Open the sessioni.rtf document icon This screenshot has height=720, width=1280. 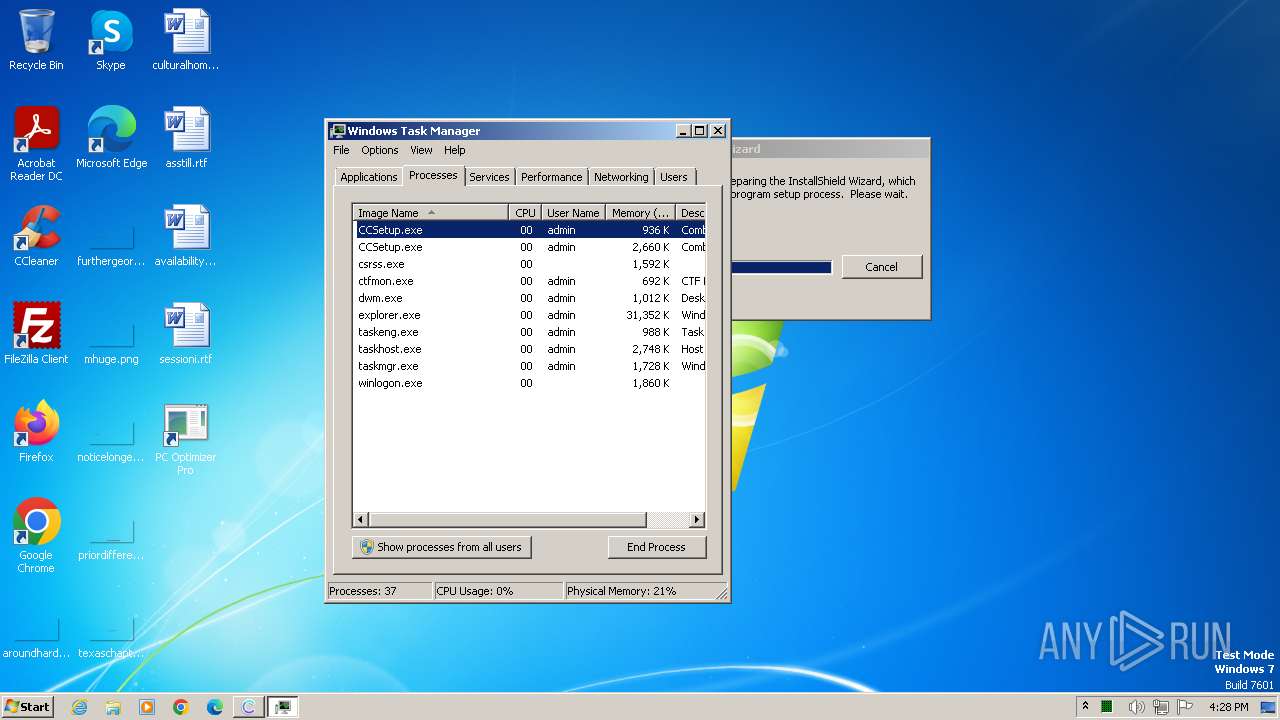(185, 334)
